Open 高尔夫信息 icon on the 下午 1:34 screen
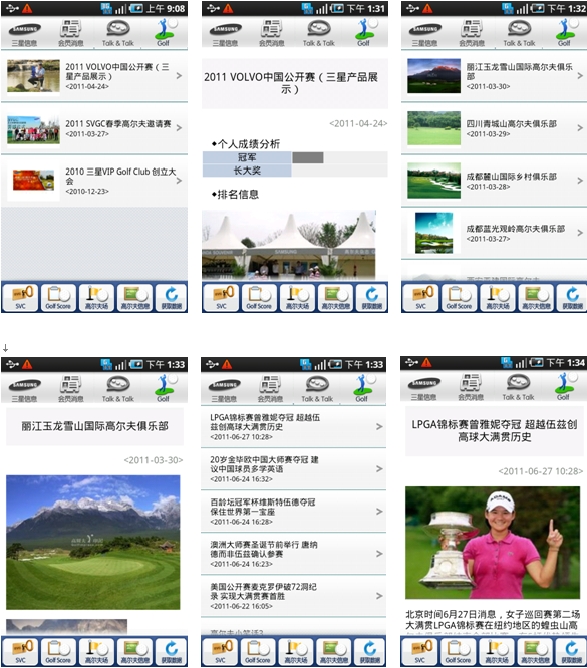The width and height of the screenshot is (587, 668). [535, 652]
